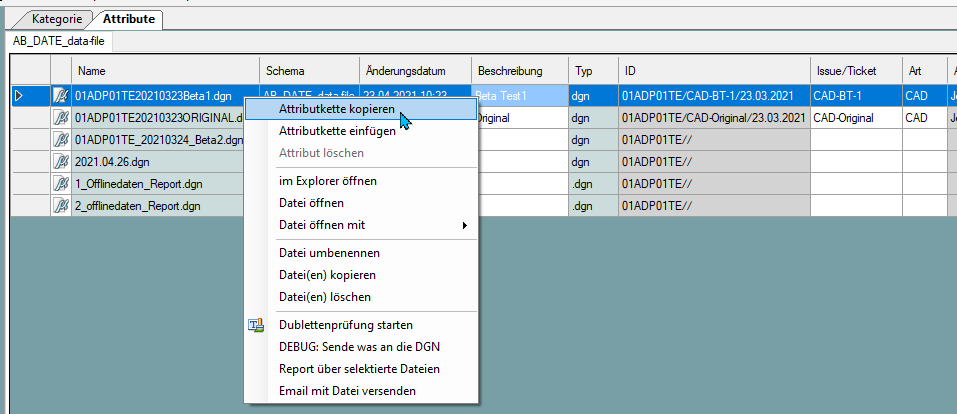
Task: Click file icon next to 2_offlinedaten_Report.dgn
Action: 61,206
